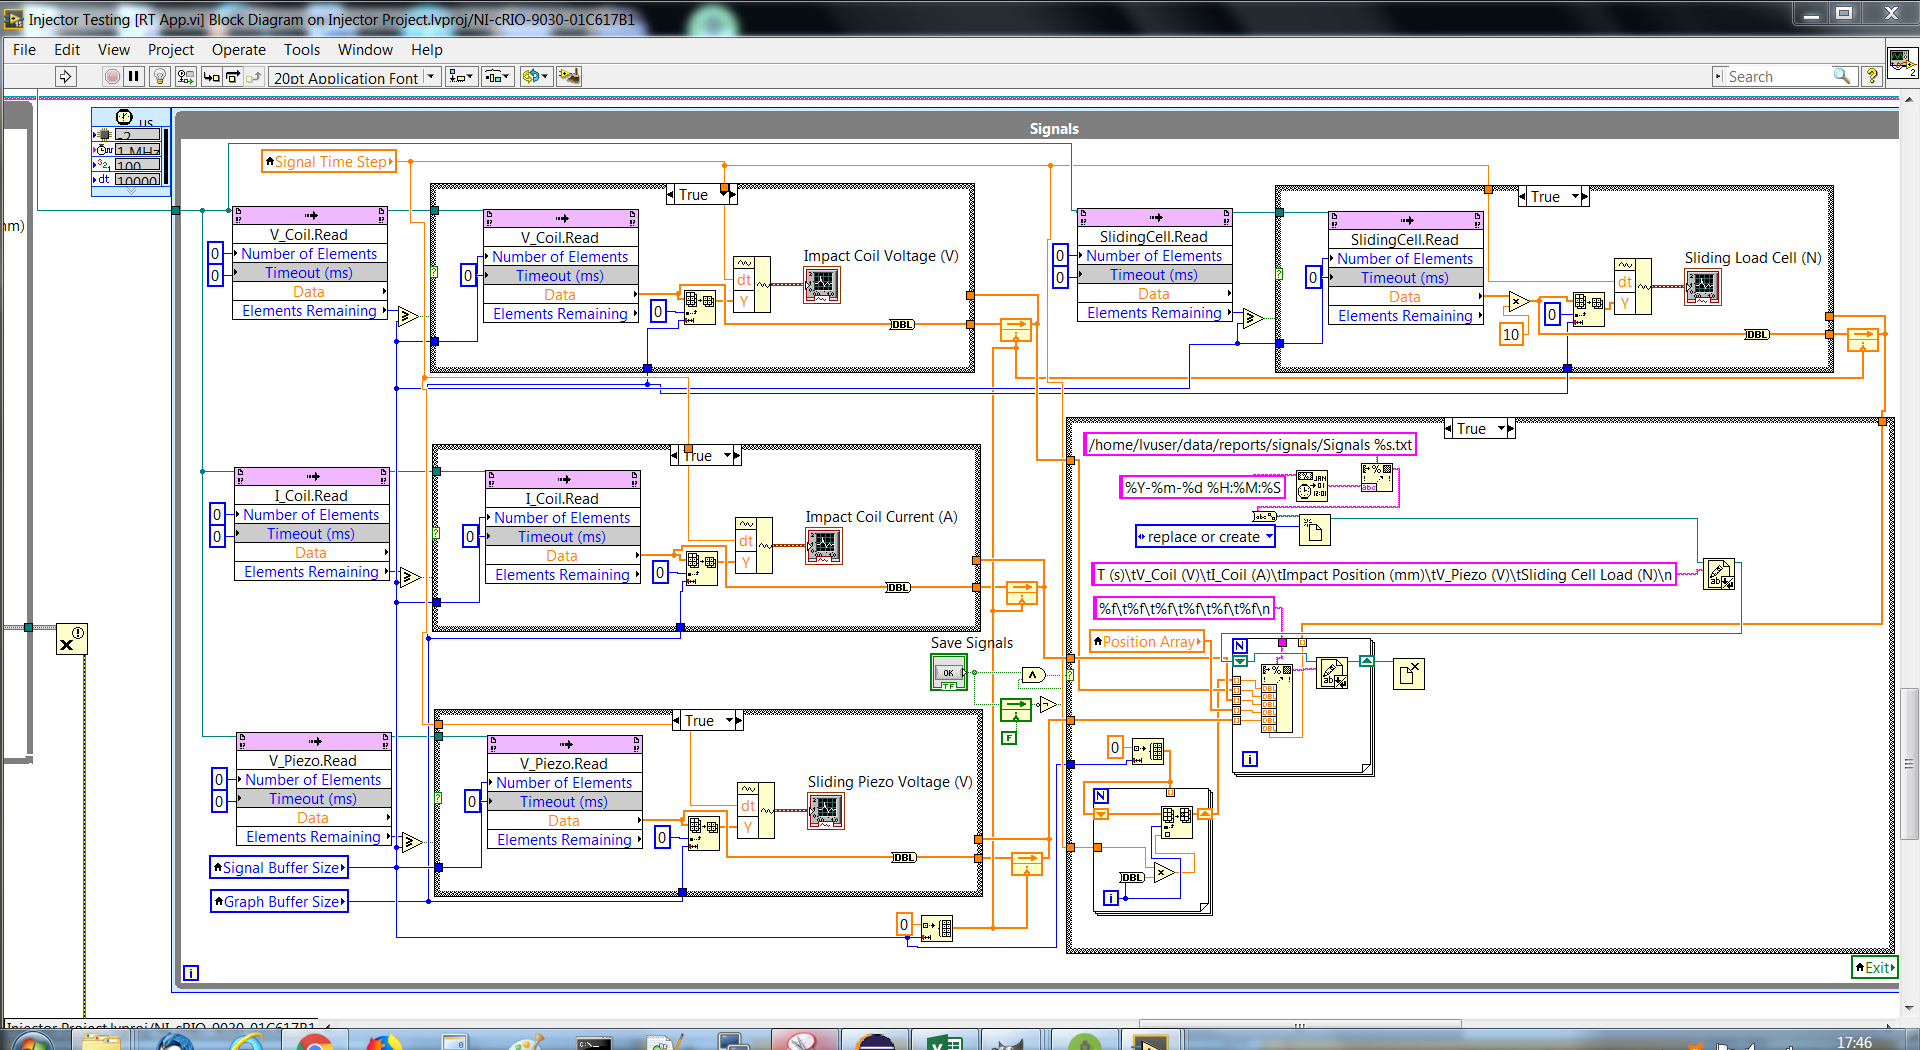Pause the VI execution

point(134,76)
